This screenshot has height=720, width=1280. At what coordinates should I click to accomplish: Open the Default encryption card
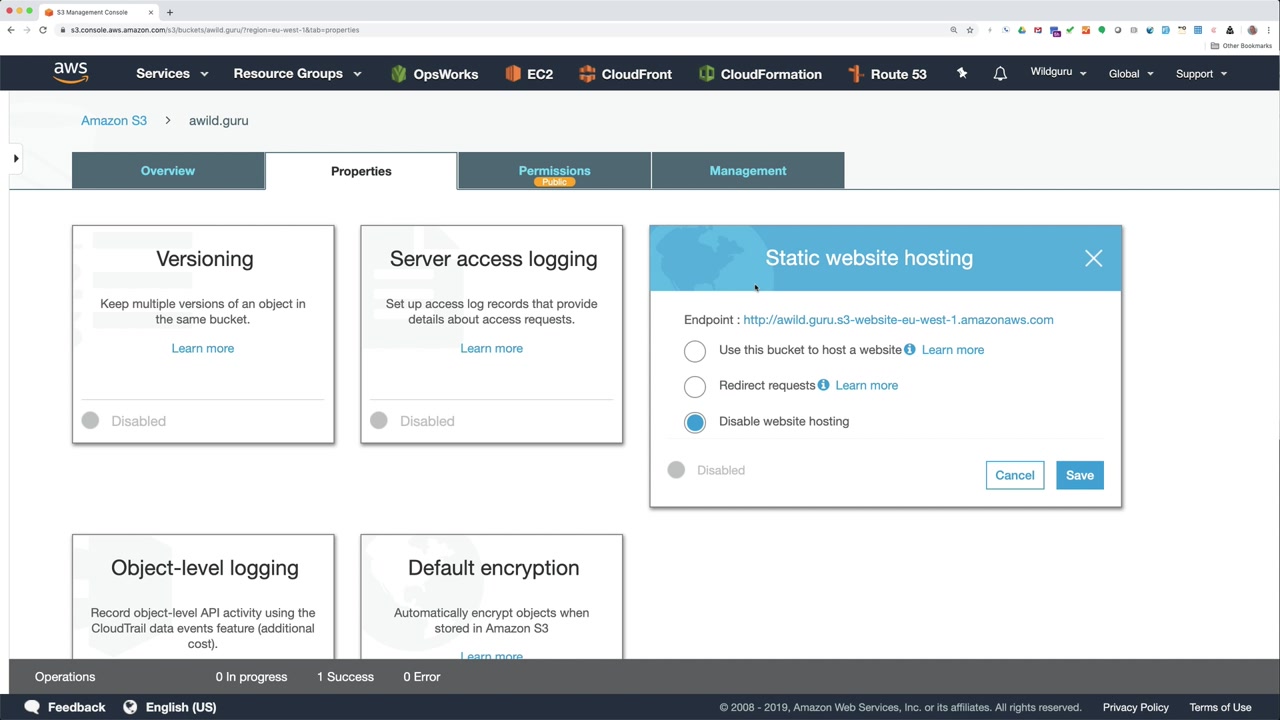tap(491, 597)
